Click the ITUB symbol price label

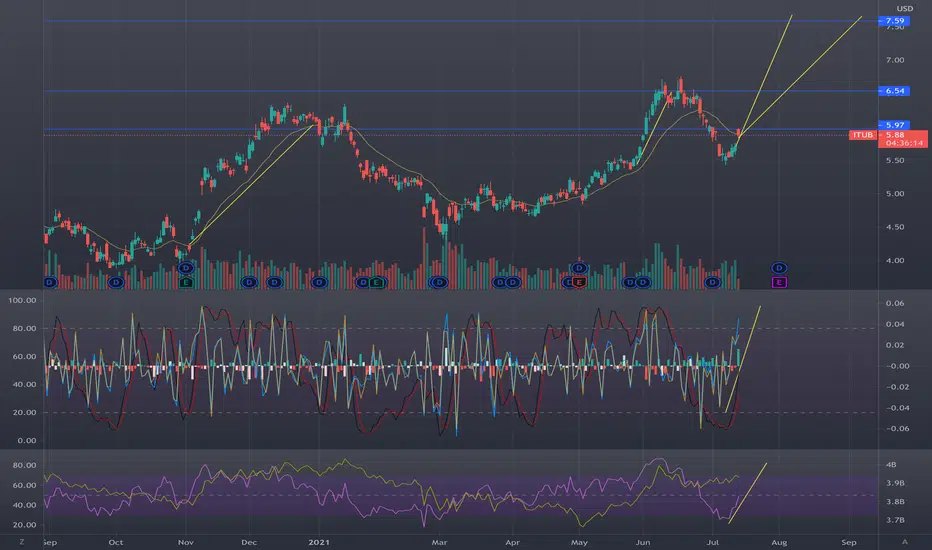(x=863, y=135)
